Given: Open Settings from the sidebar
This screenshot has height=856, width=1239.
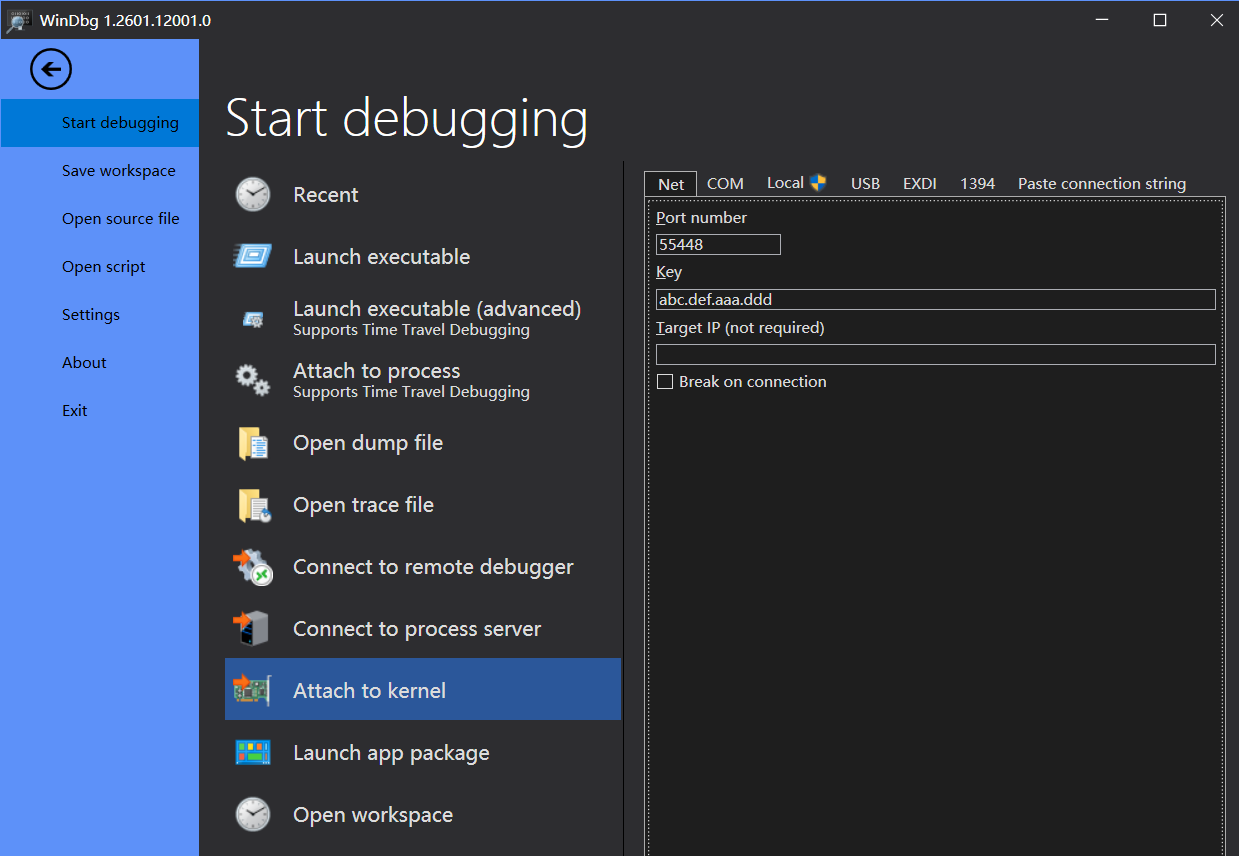Looking at the screenshot, I should 100,315.
